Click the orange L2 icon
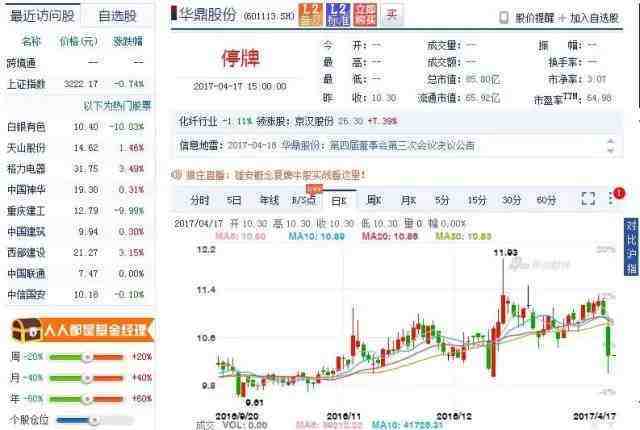The width and height of the screenshot is (640, 430). [311, 15]
